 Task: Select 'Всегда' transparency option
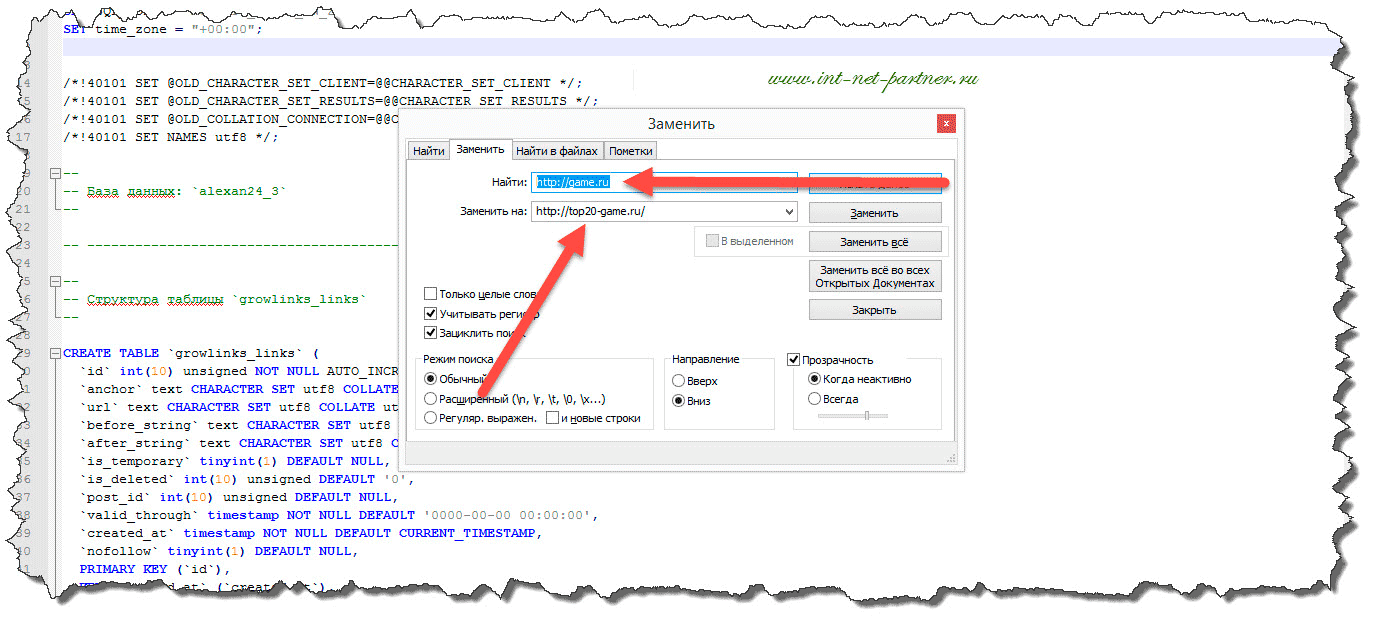point(814,399)
